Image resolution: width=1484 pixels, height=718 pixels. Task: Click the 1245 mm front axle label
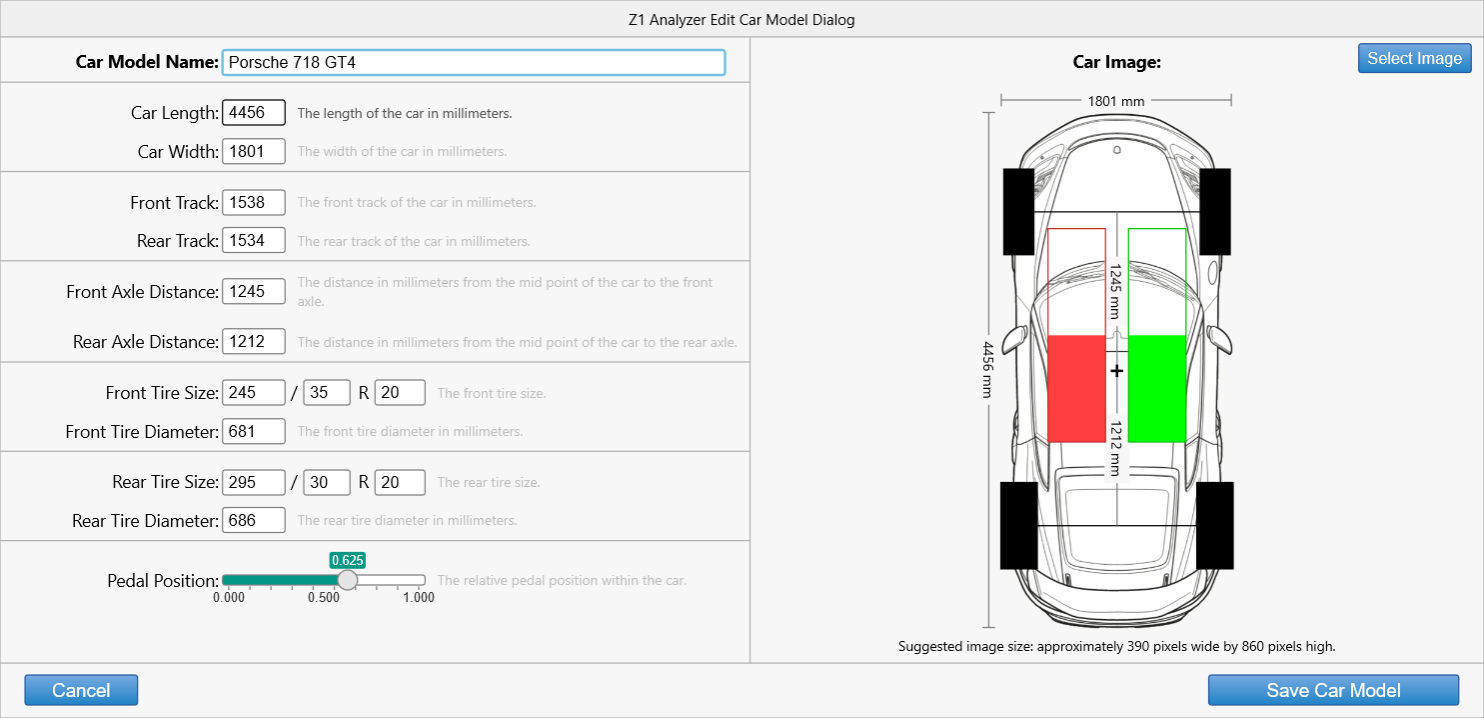point(1116,292)
